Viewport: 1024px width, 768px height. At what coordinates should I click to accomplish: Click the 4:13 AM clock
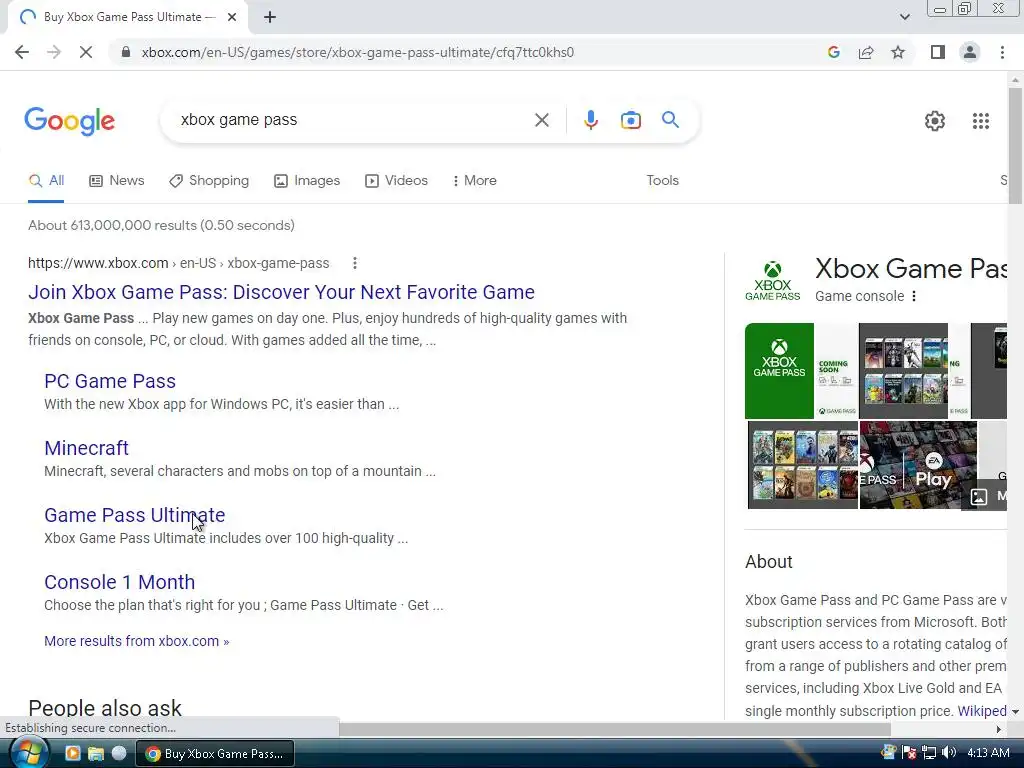coord(988,753)
